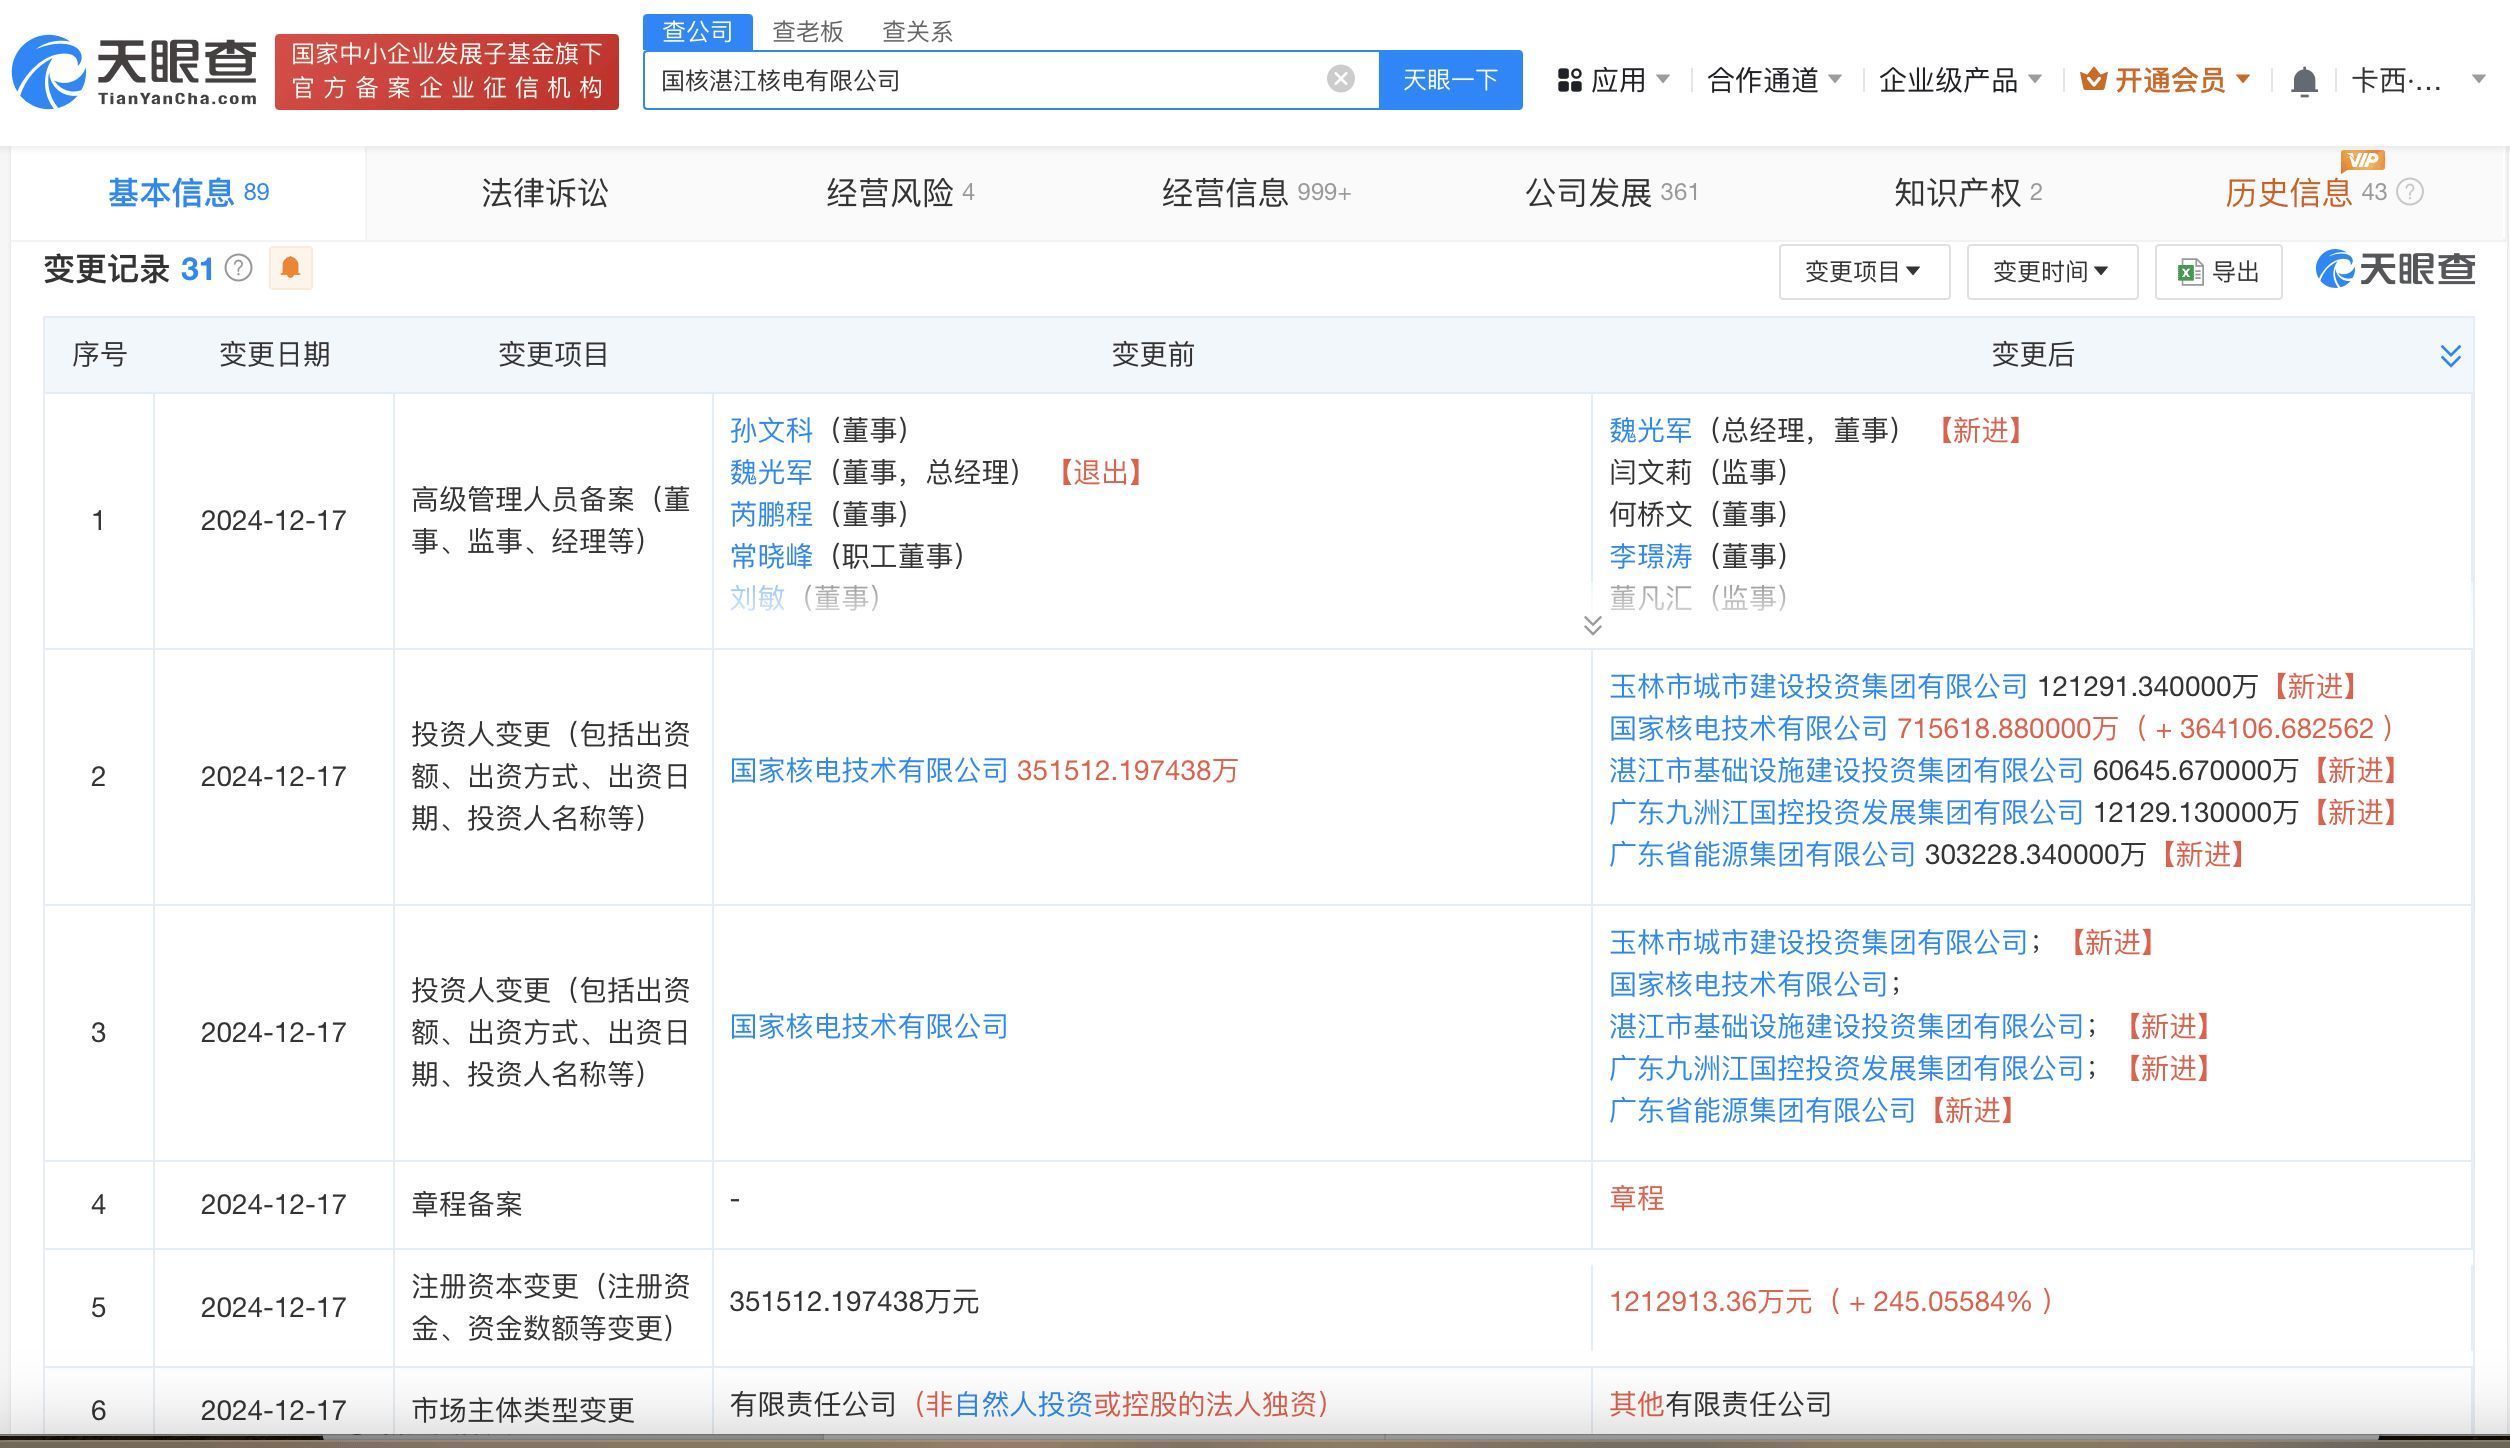Open 孙文科 director profile link
Viewport: 2510px width, 1448px height.
click(x=771, y=430)
